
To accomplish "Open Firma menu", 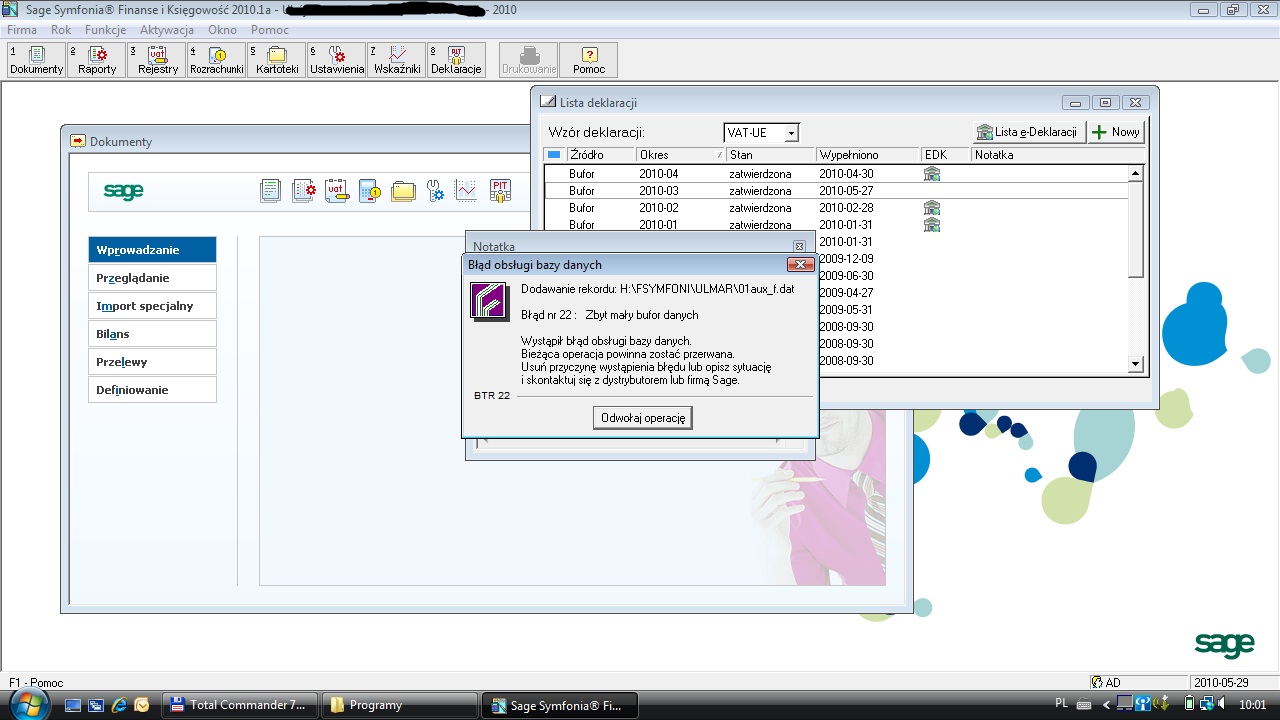I will 22,30.
